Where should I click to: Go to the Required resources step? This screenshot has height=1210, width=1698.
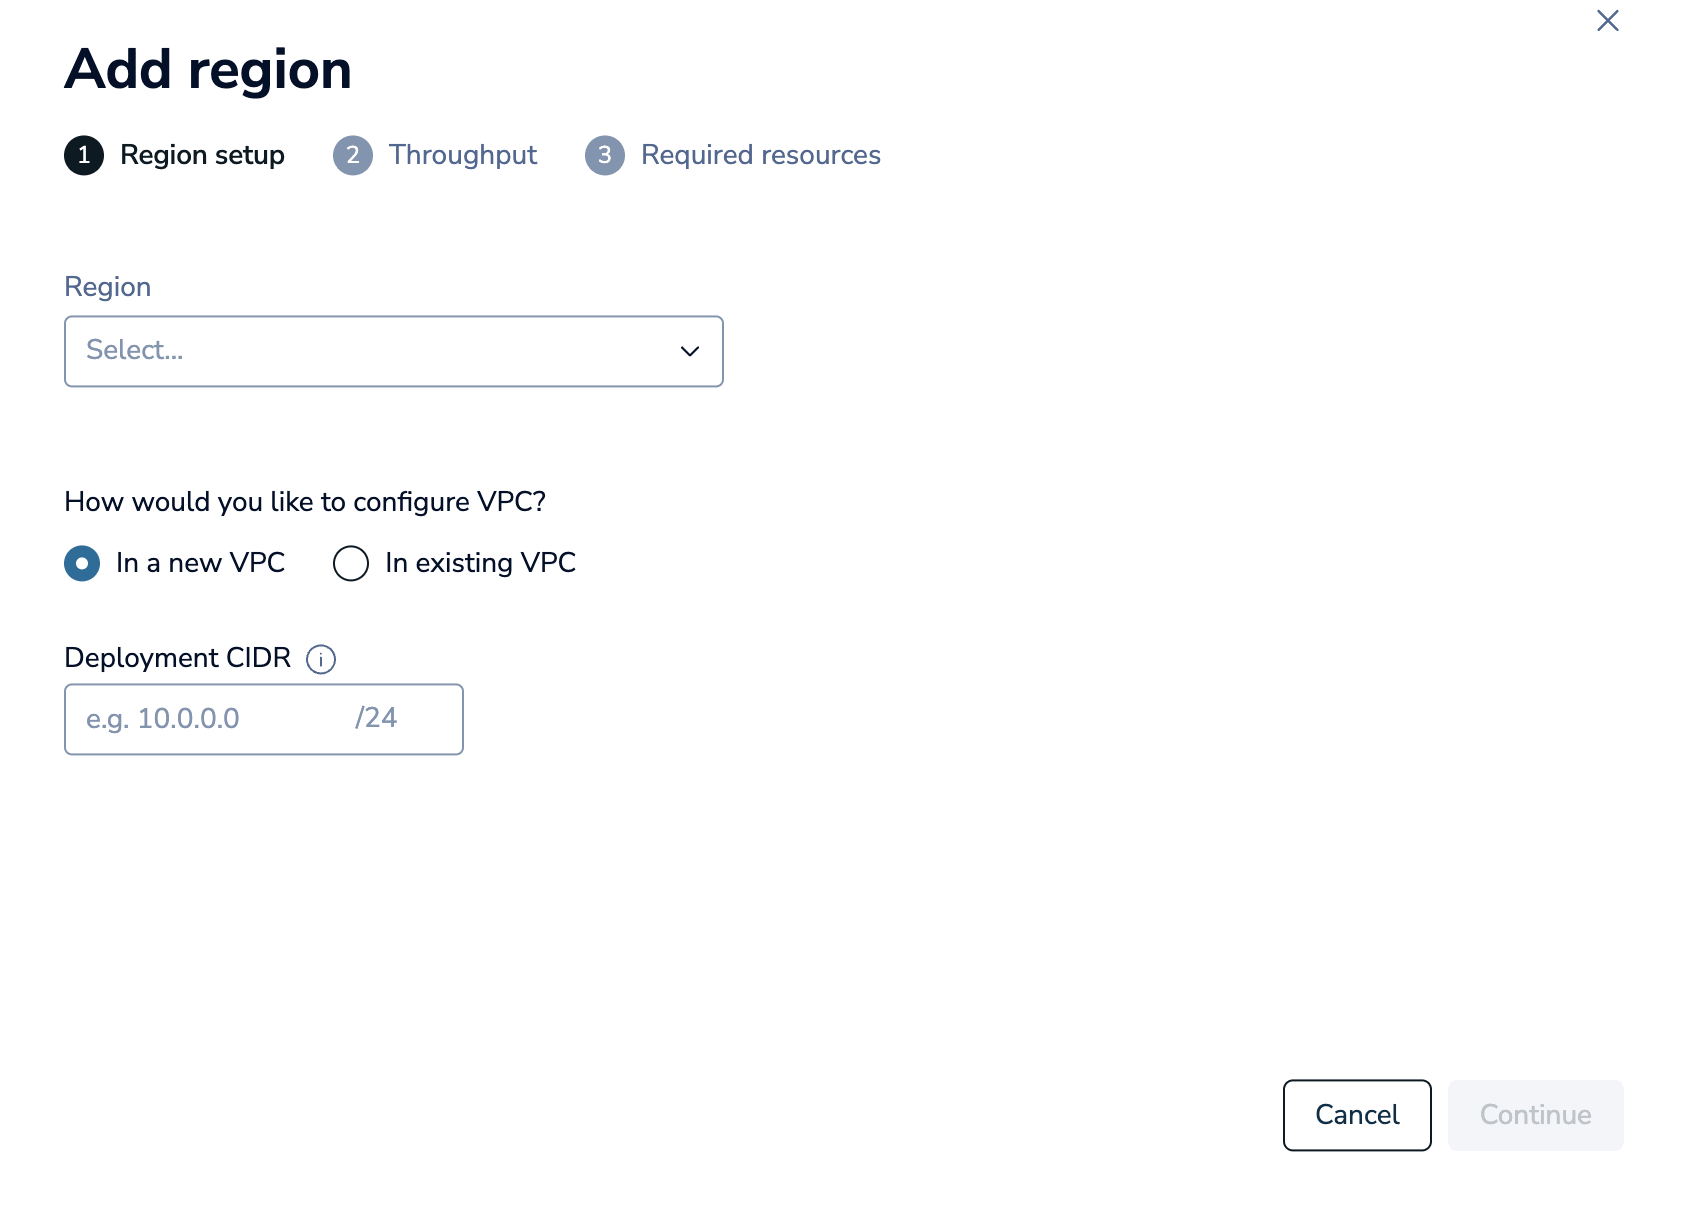(760, 155)
